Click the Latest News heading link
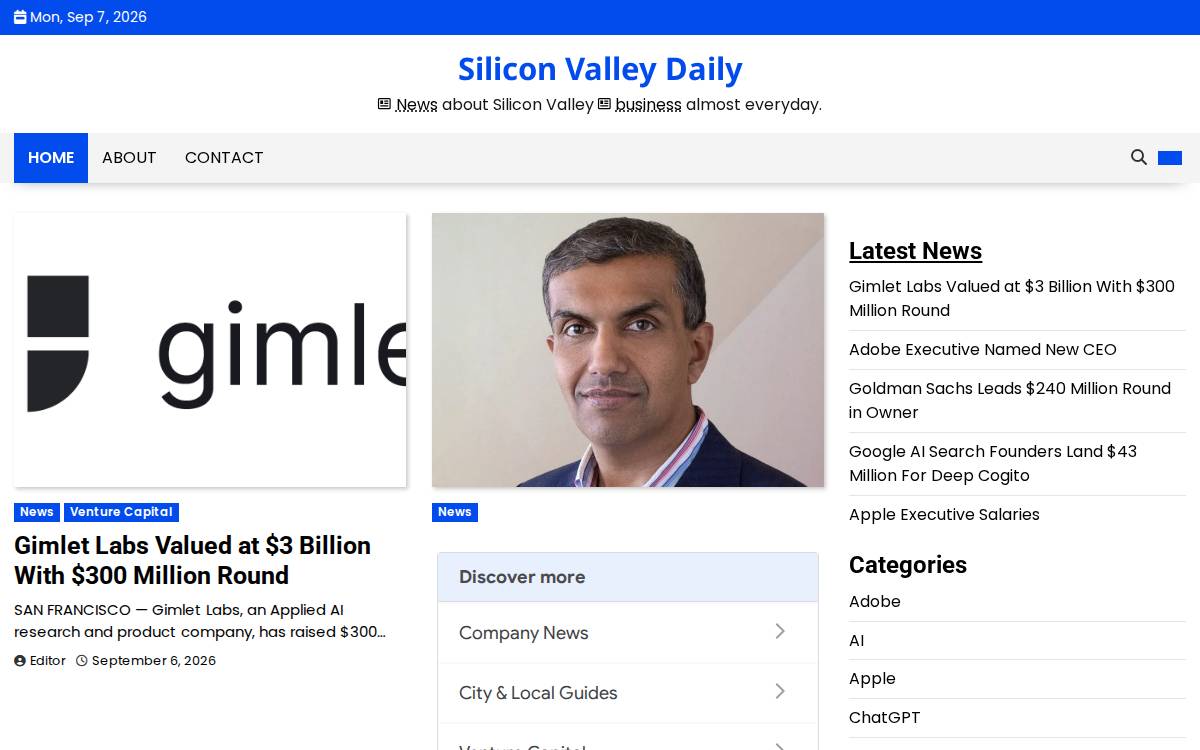The width and height of the screenshot is (1200, 750). pyautogui.click(x=915, y=251)
